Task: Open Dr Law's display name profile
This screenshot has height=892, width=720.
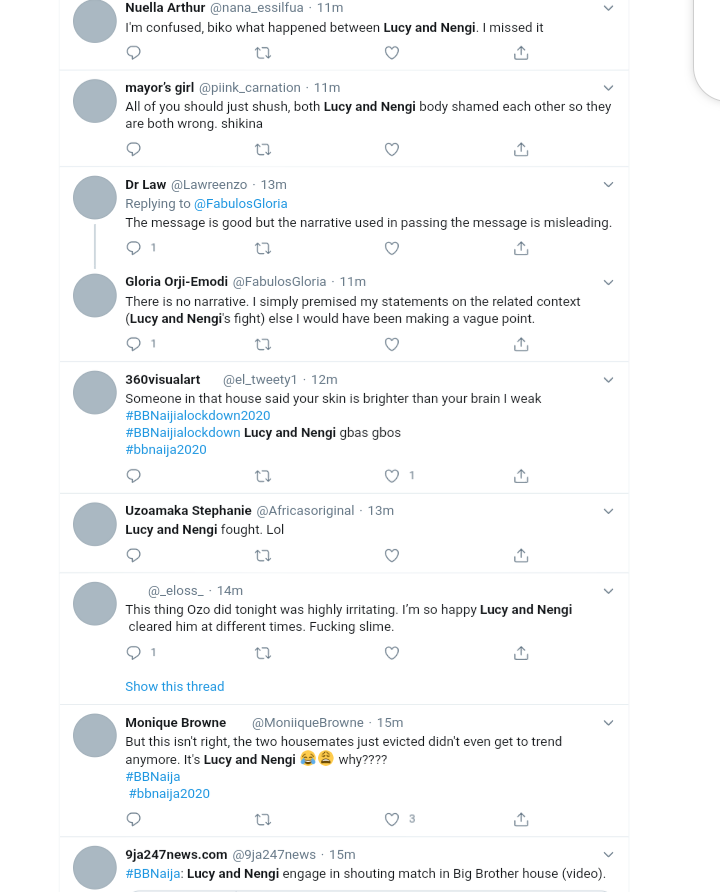Action: [x=146, y=185]
